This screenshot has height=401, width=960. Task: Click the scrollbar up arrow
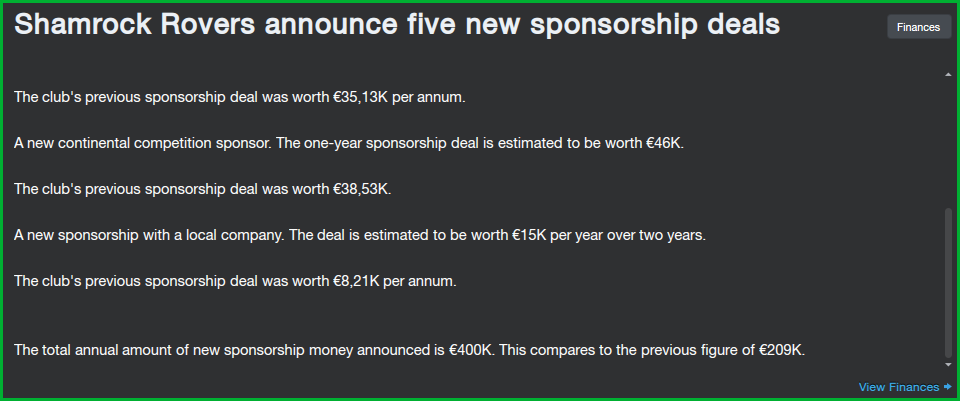948,74
